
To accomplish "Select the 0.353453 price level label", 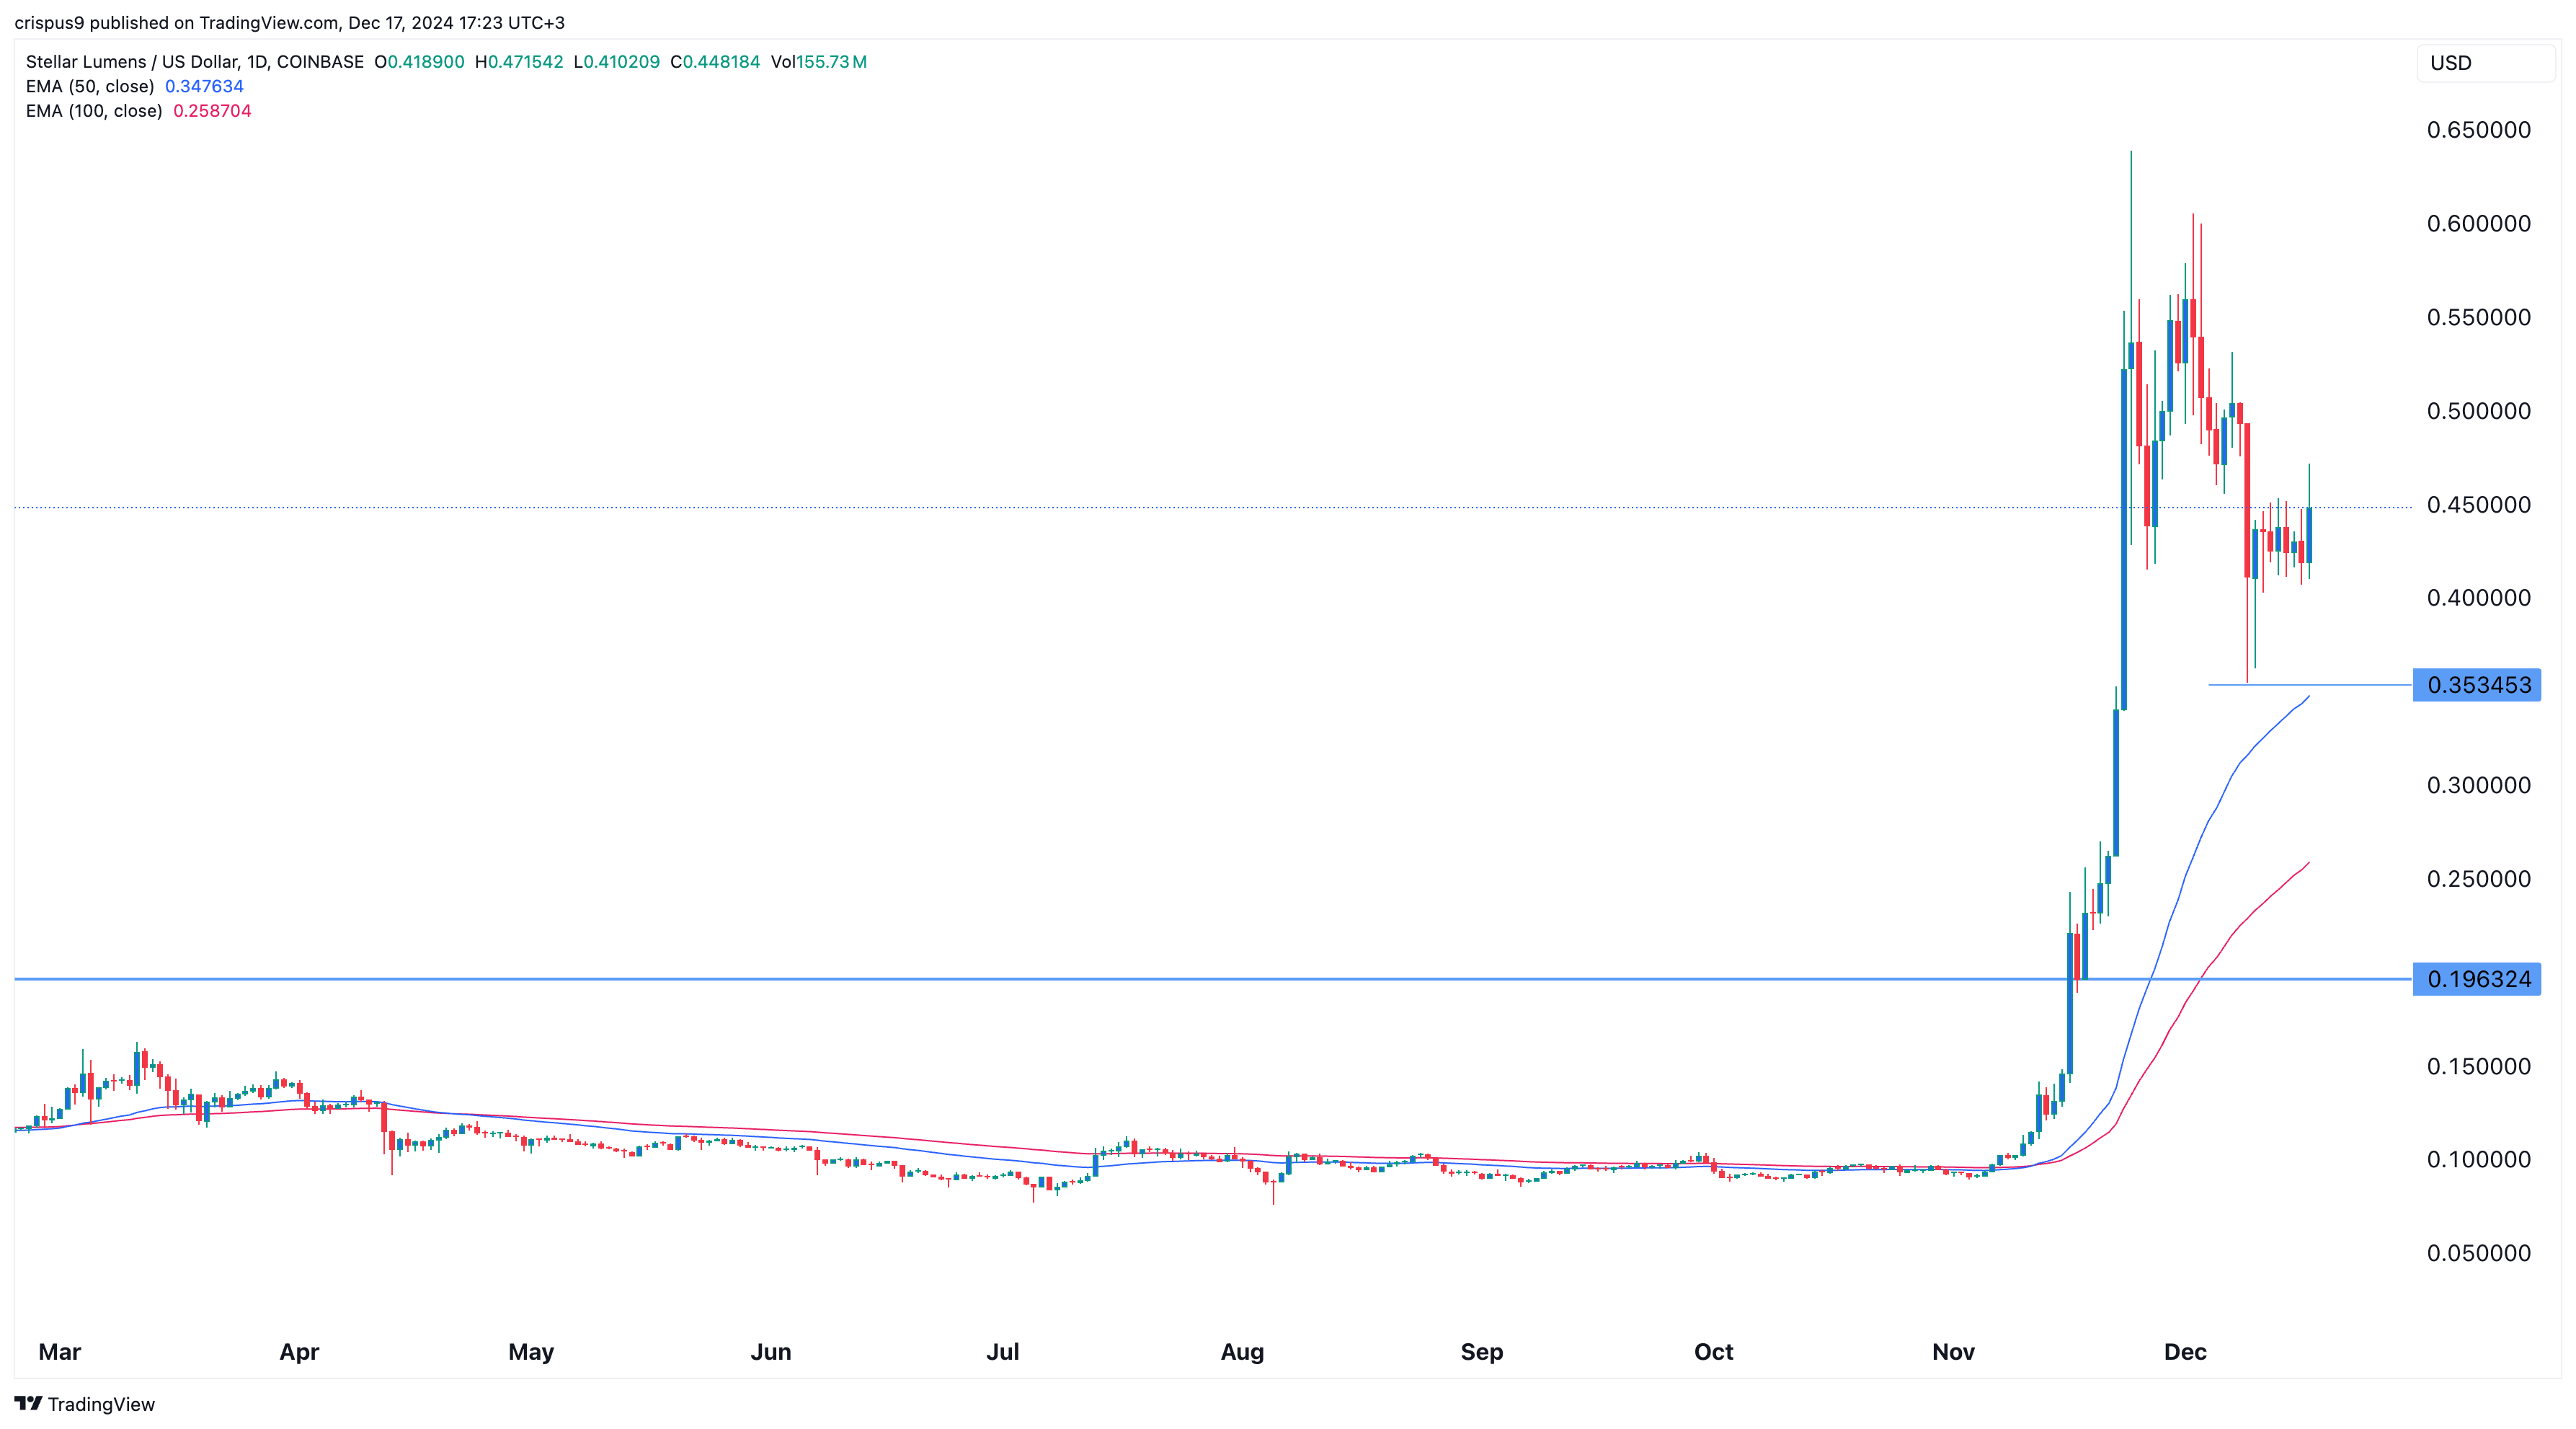I will [2479, 685].
